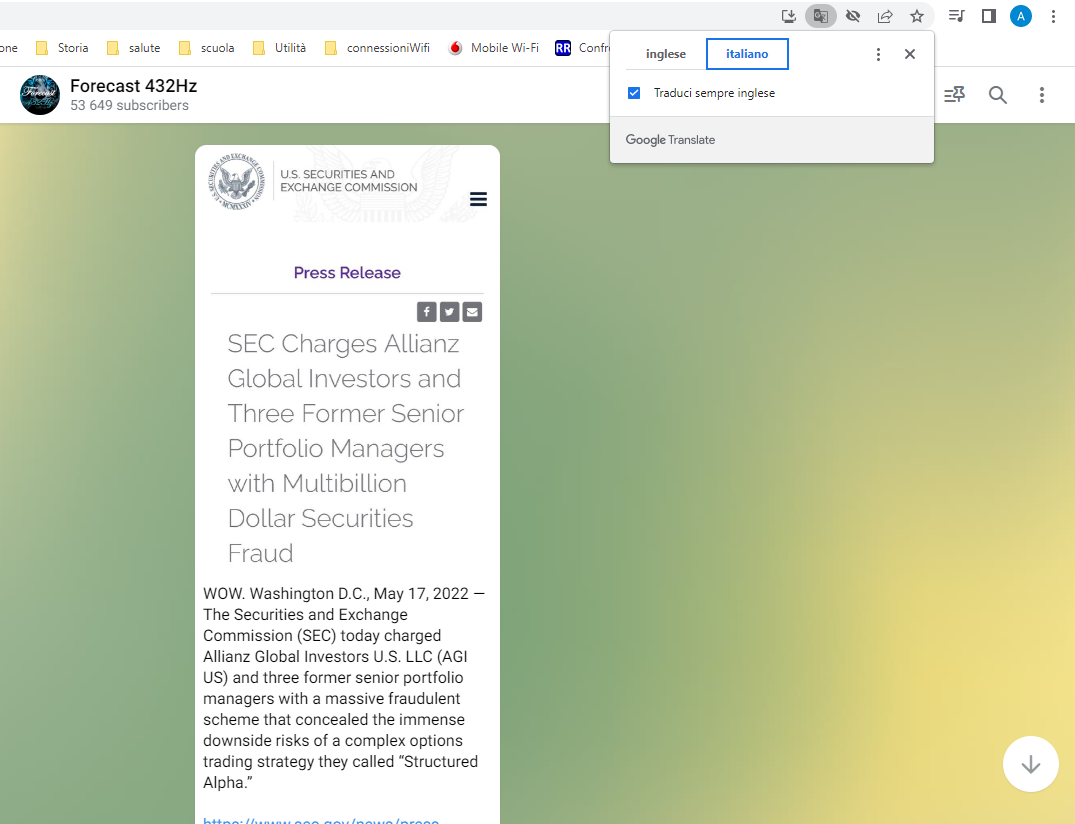This screenshot has height=824, width=1075.
Task: Click the SEC Charges Allianz headline image
Action: click(346, 448)
